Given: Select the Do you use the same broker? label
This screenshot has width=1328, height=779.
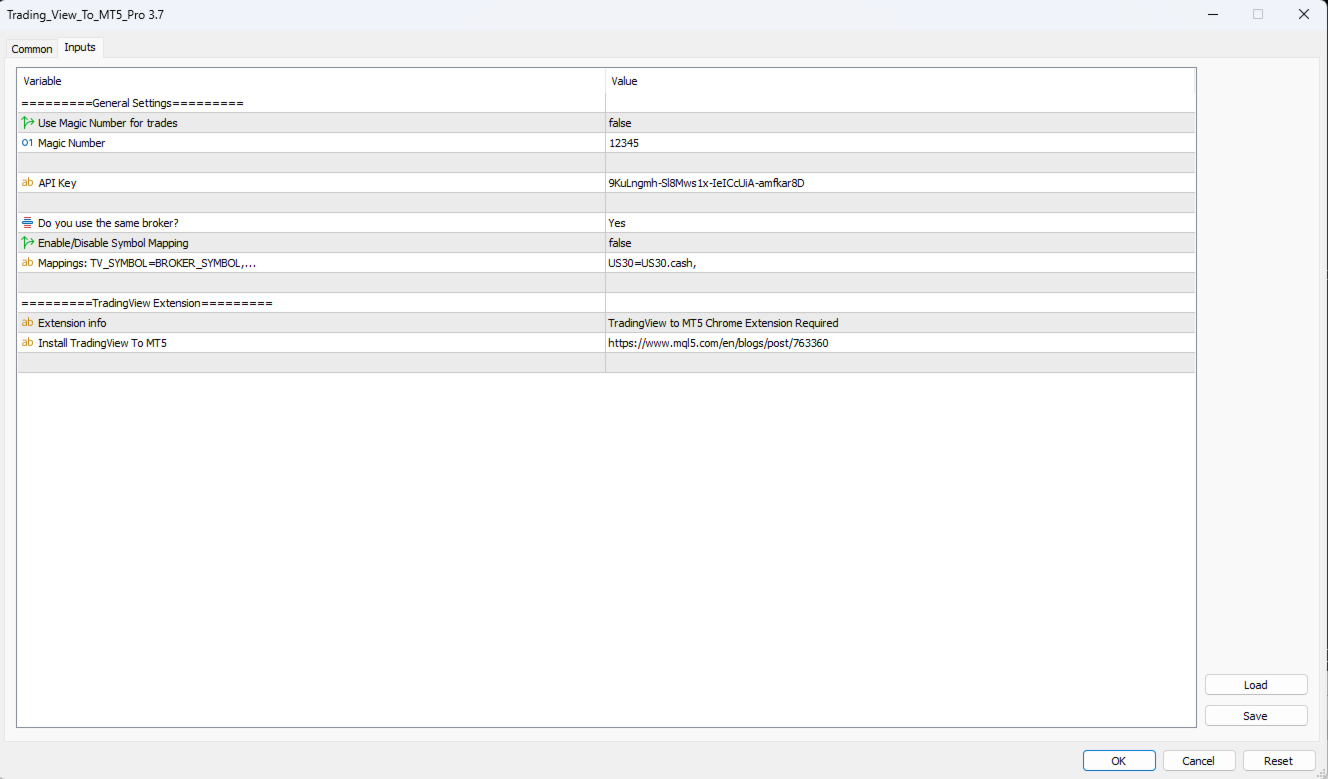Looking at the screenshot, I should tap(108, 223).
